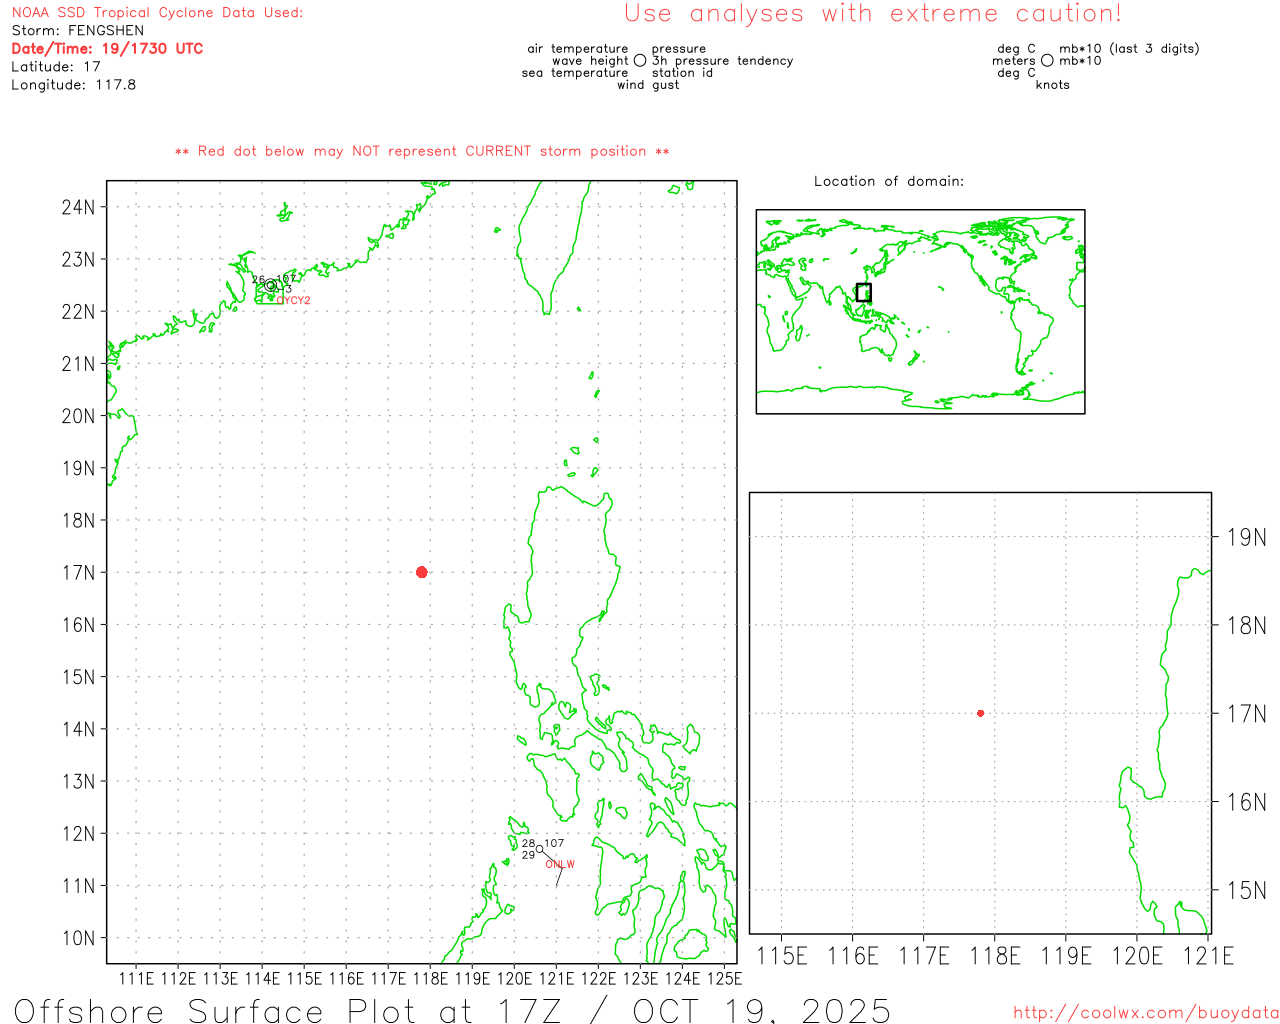Screen dimensions: 1280x1024
Task: Click the 17N latitude label on main map
Action: pos(78,573)
